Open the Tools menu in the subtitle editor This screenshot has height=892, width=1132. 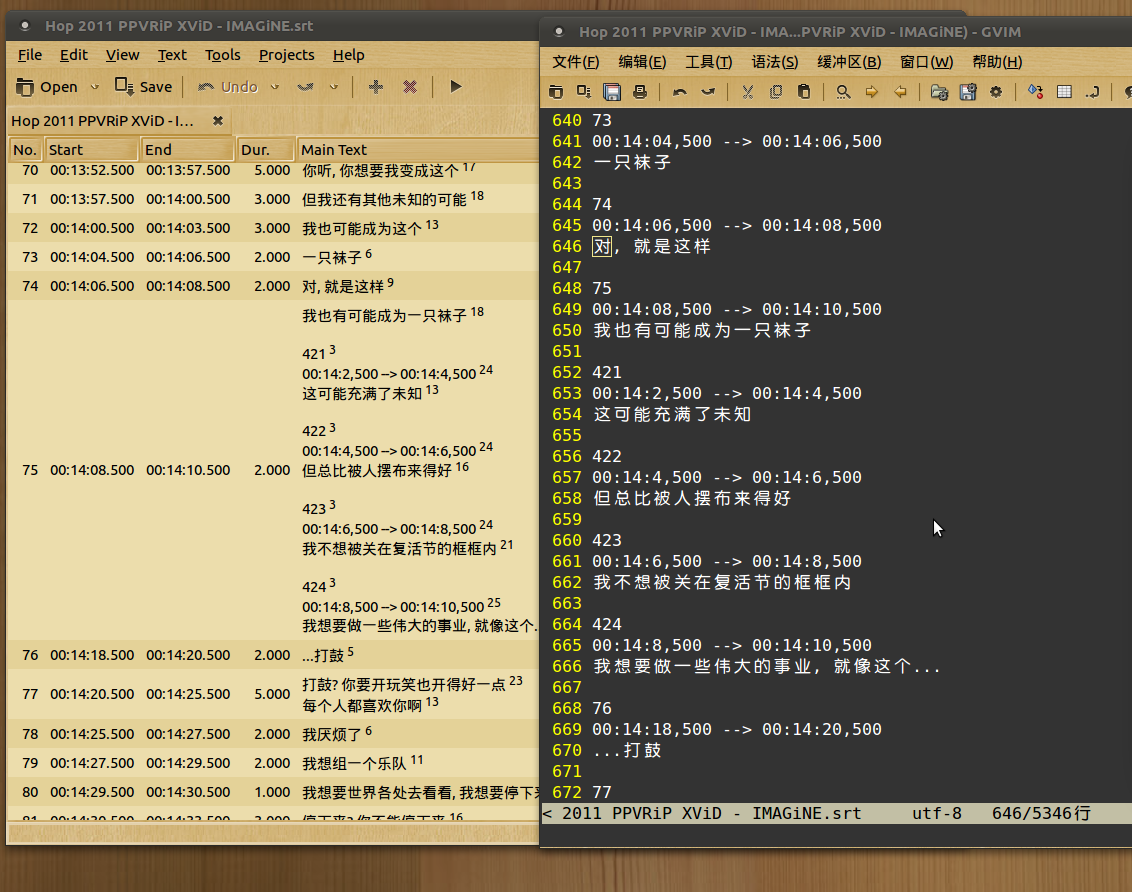pyautogui.click(x=222, y=55)
